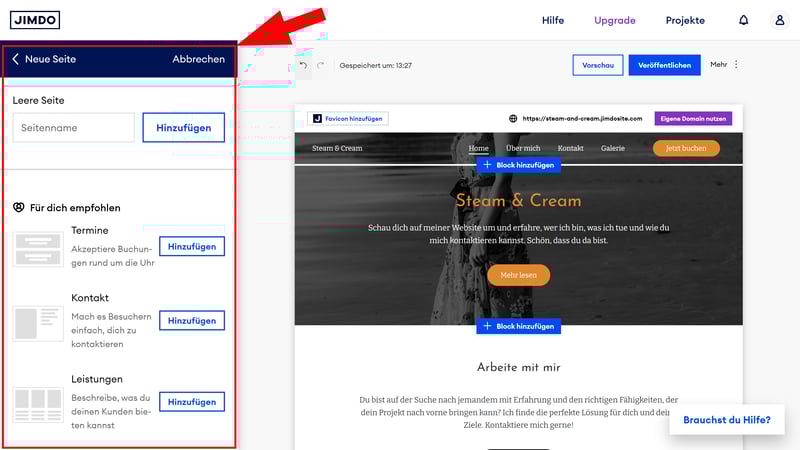The image size is (800, 450).
Task: Select Galerie in site navigation
Action: tap(613, 148)
